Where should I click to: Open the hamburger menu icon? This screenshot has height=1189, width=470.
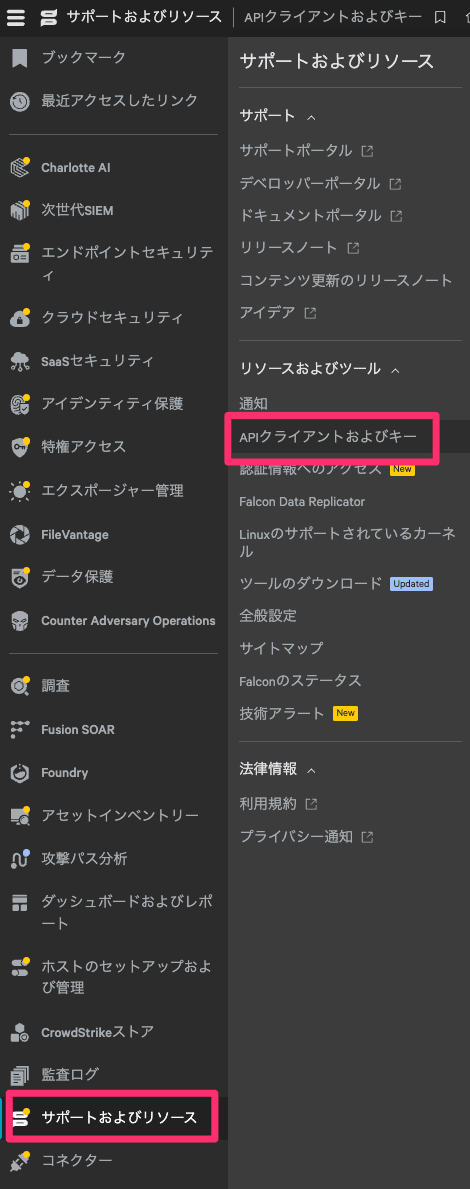pyautogui.click(x=16, y=17)
